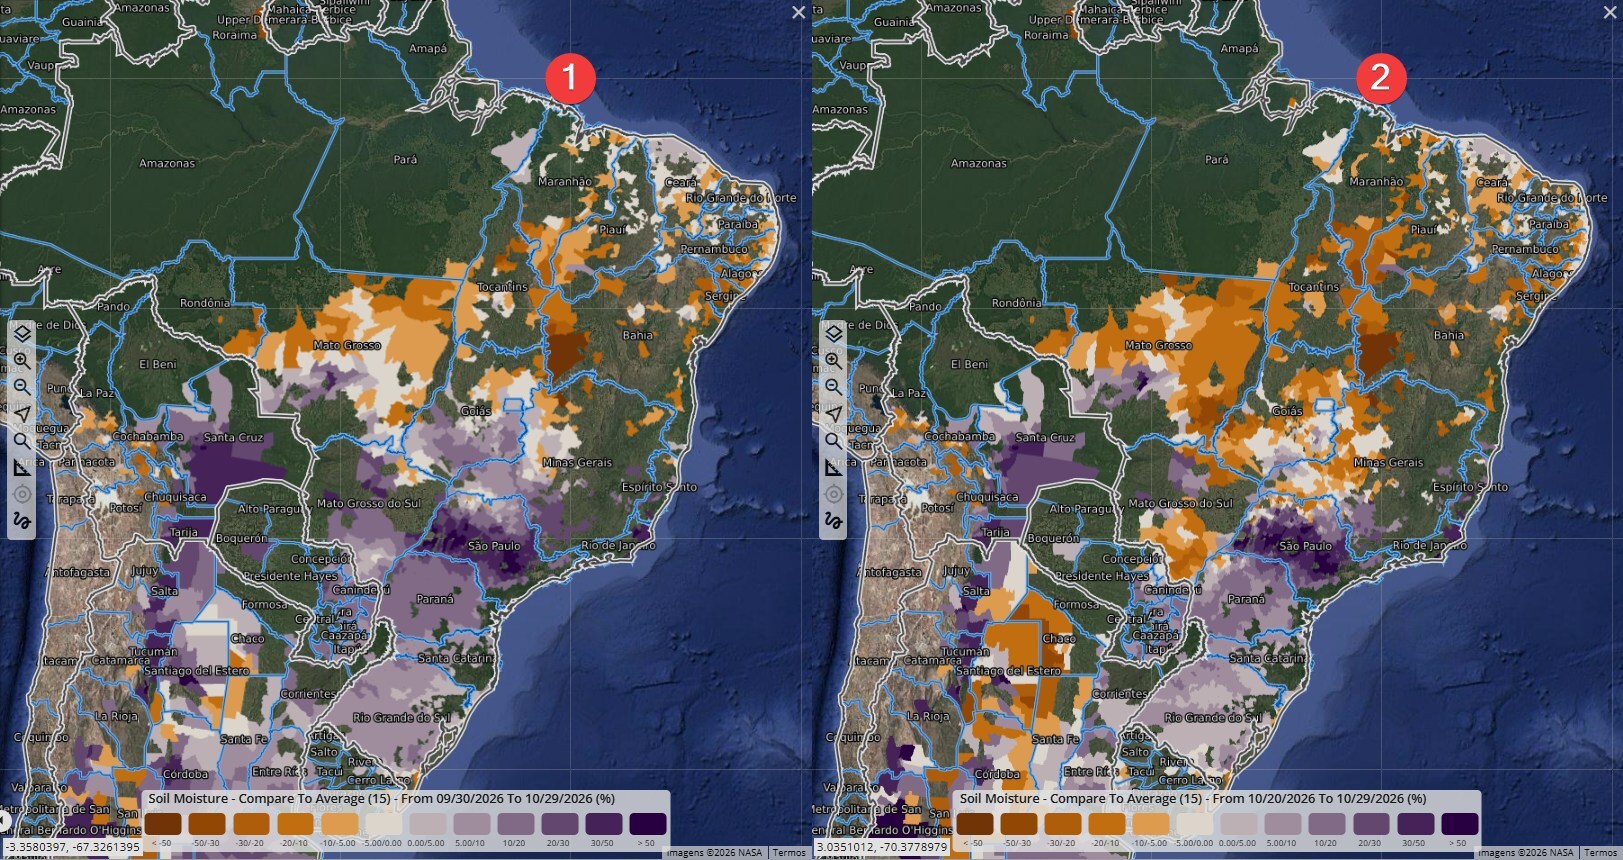
Task: Click the target locate icon in right map
Action: [x=833, y=494]
